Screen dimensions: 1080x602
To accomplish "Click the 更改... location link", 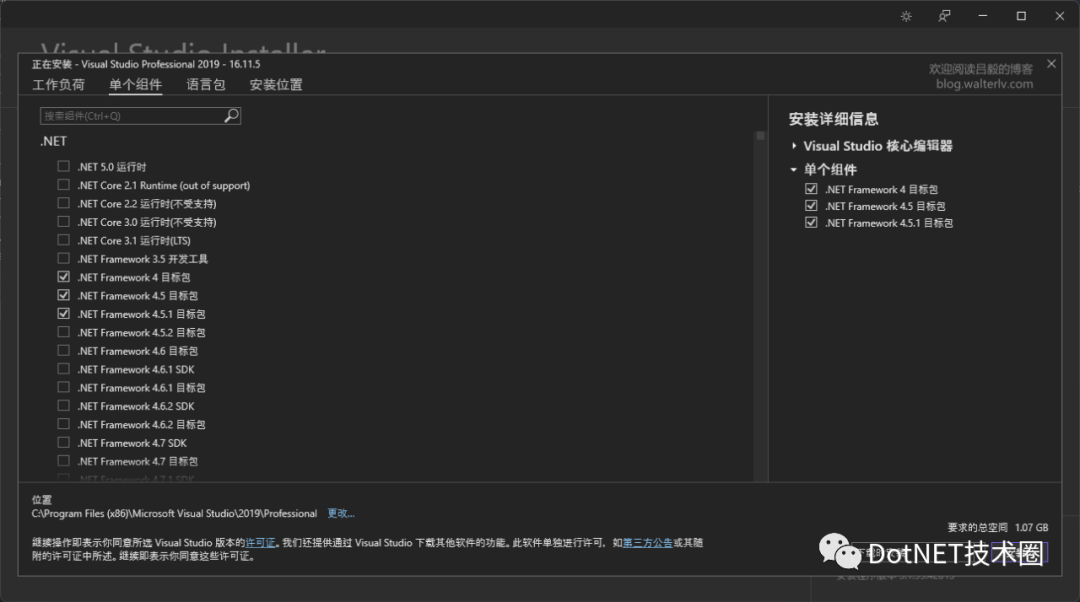I will (x=341, y=513).
